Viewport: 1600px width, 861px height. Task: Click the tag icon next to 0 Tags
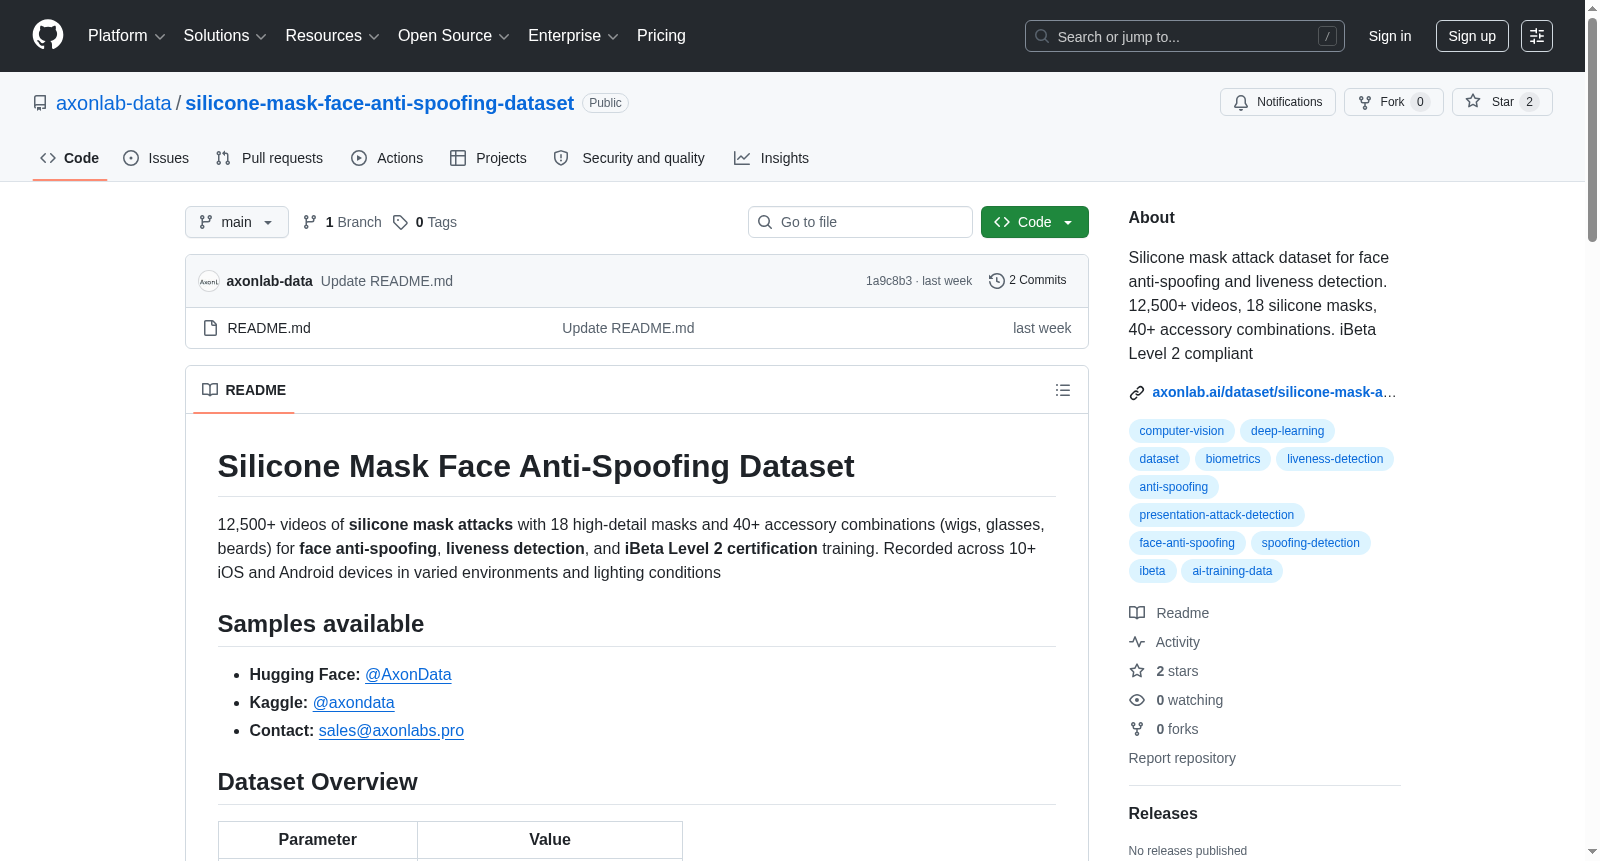[x=400, y=222]
